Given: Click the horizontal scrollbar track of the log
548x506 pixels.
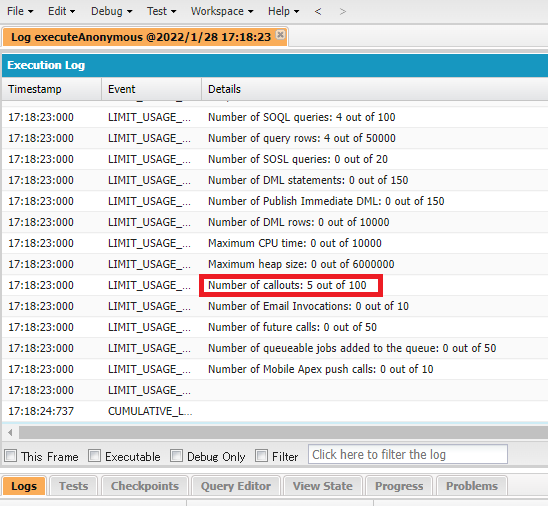Looking at the screenshot, I should tap(283, 432).
